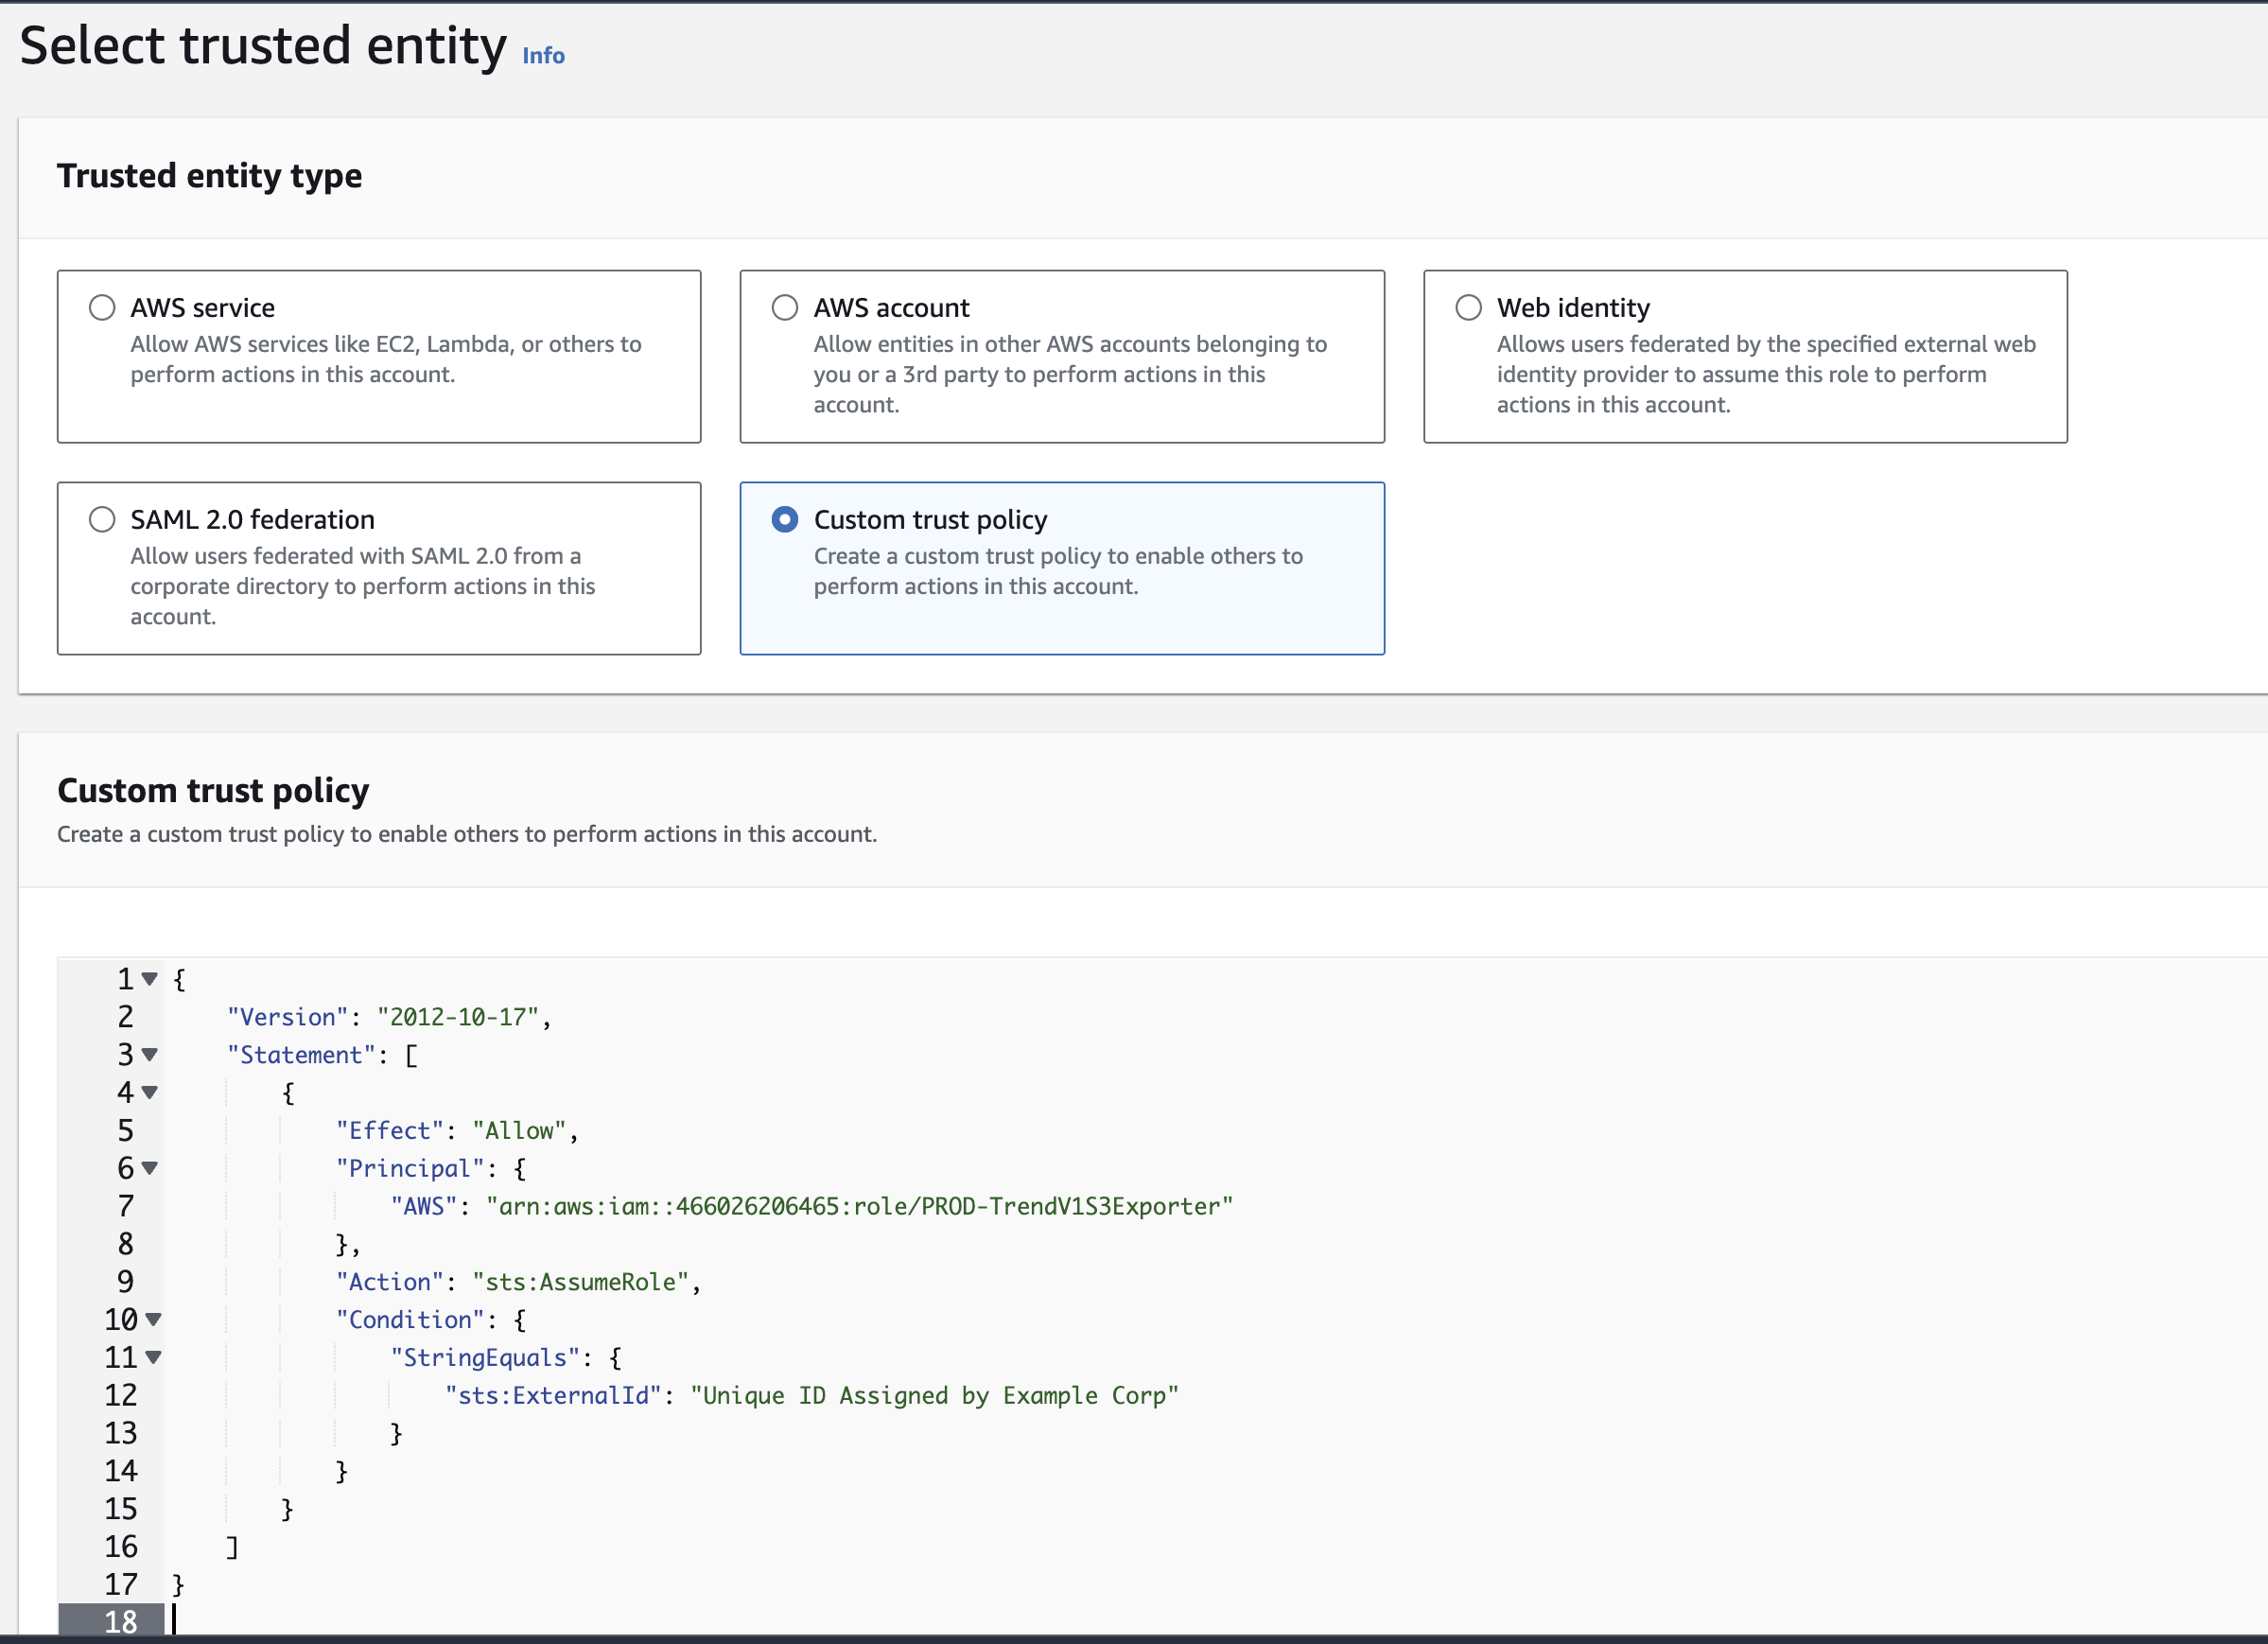Click the role ARN string on line 7

tap(859, 1207)
